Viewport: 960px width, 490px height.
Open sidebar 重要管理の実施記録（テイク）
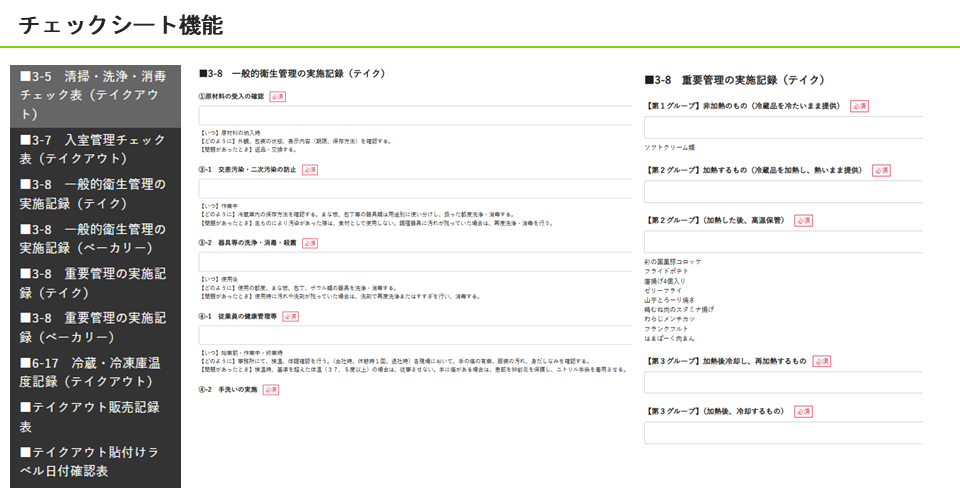click(96, 283)
